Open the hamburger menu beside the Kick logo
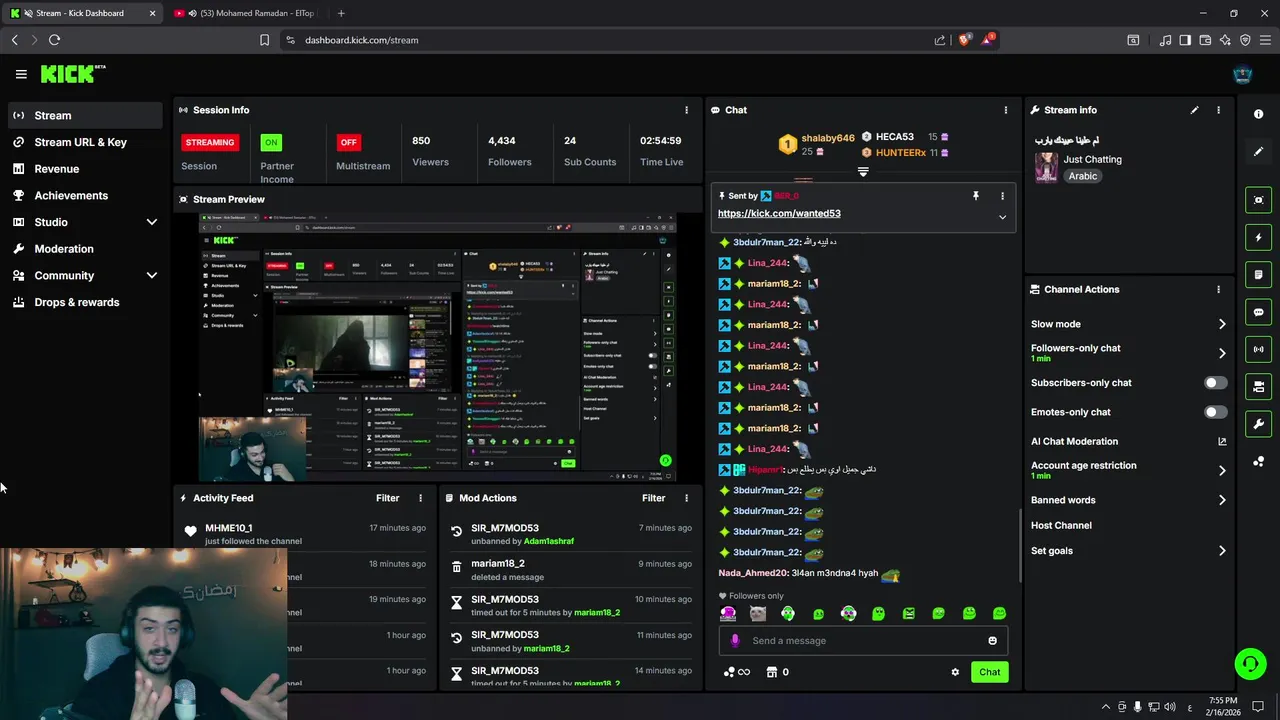Image resolution: width=1280 pixels, height=720 pixels. tap(21, 74)
